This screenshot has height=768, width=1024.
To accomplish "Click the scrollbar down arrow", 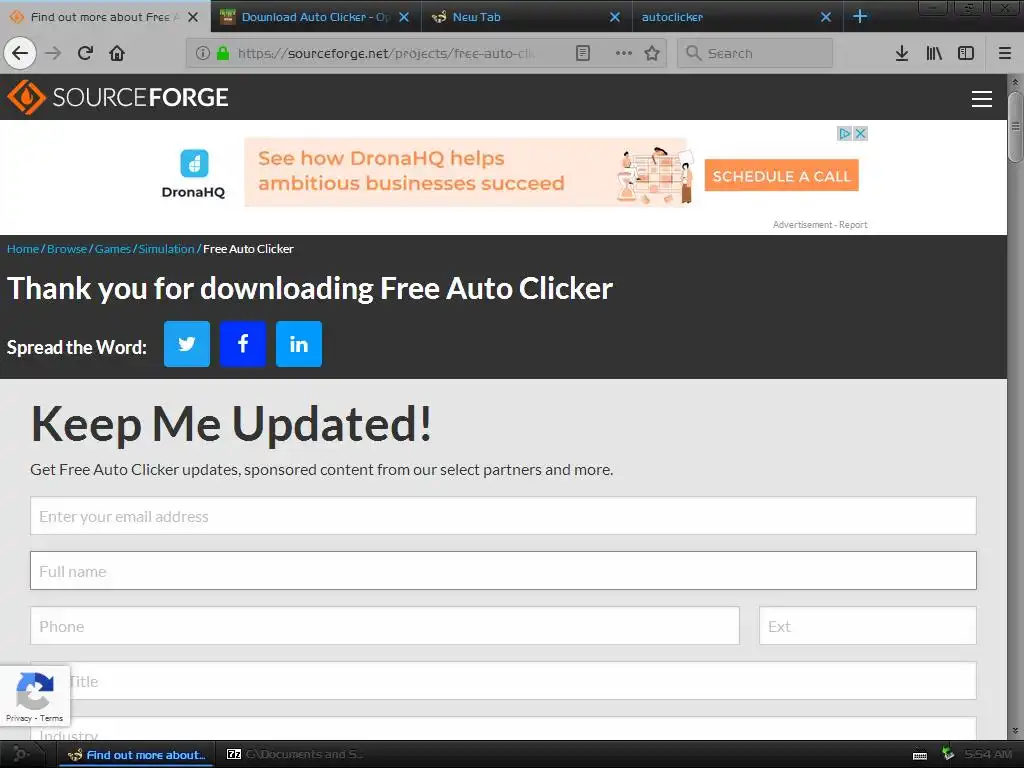I will pos(1015,730).
